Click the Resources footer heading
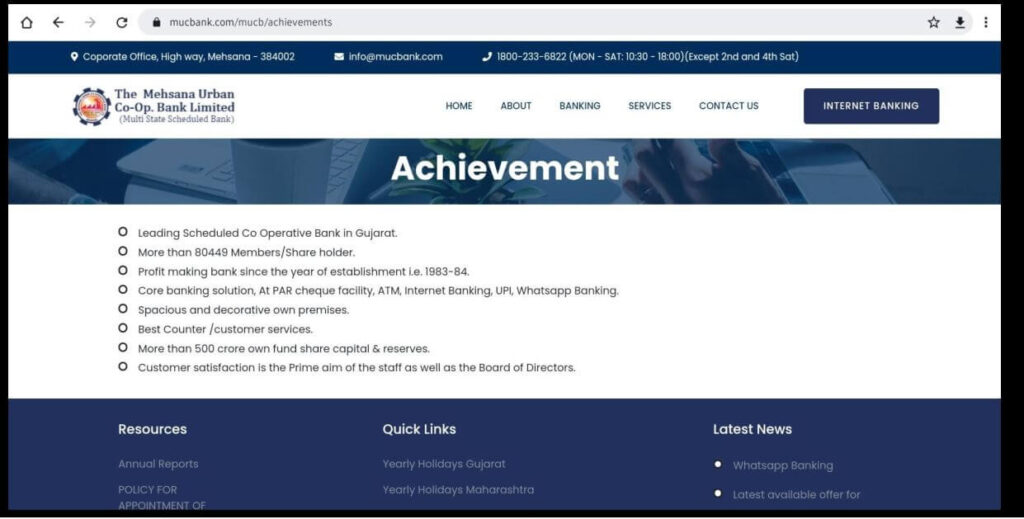The image size is (1024, 519). [x=152, y=430]
